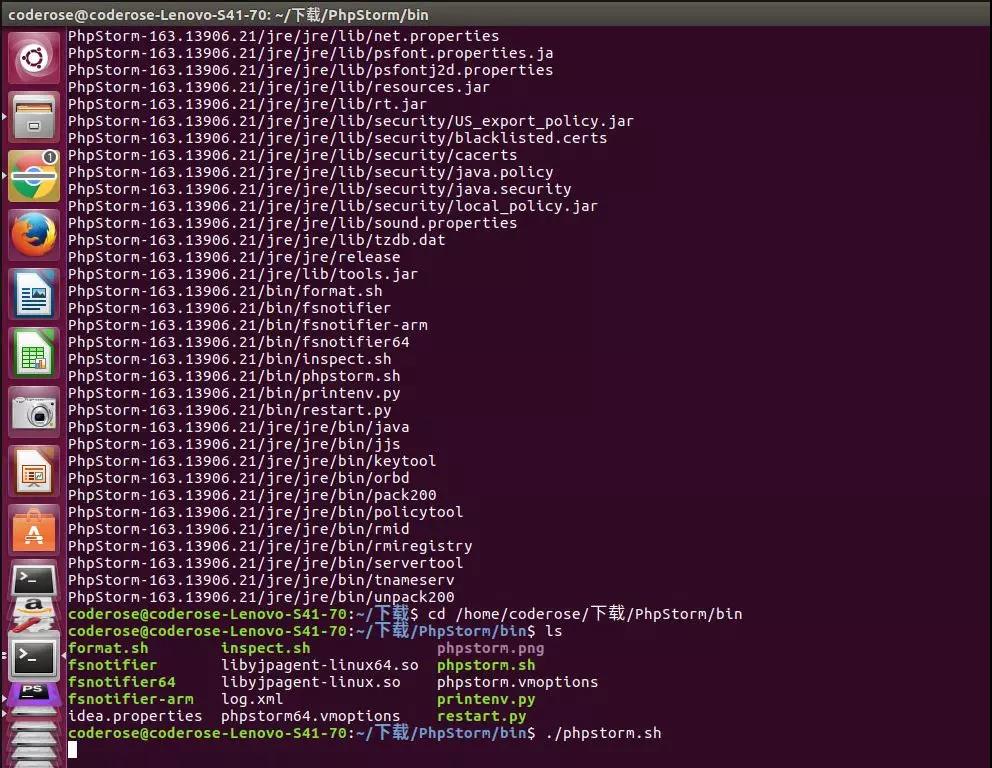Click 'phpstorm64.vmoptions' in the listing
This screenshot has height=768, width=992.
pyautogui.click(x=311, y=716)
